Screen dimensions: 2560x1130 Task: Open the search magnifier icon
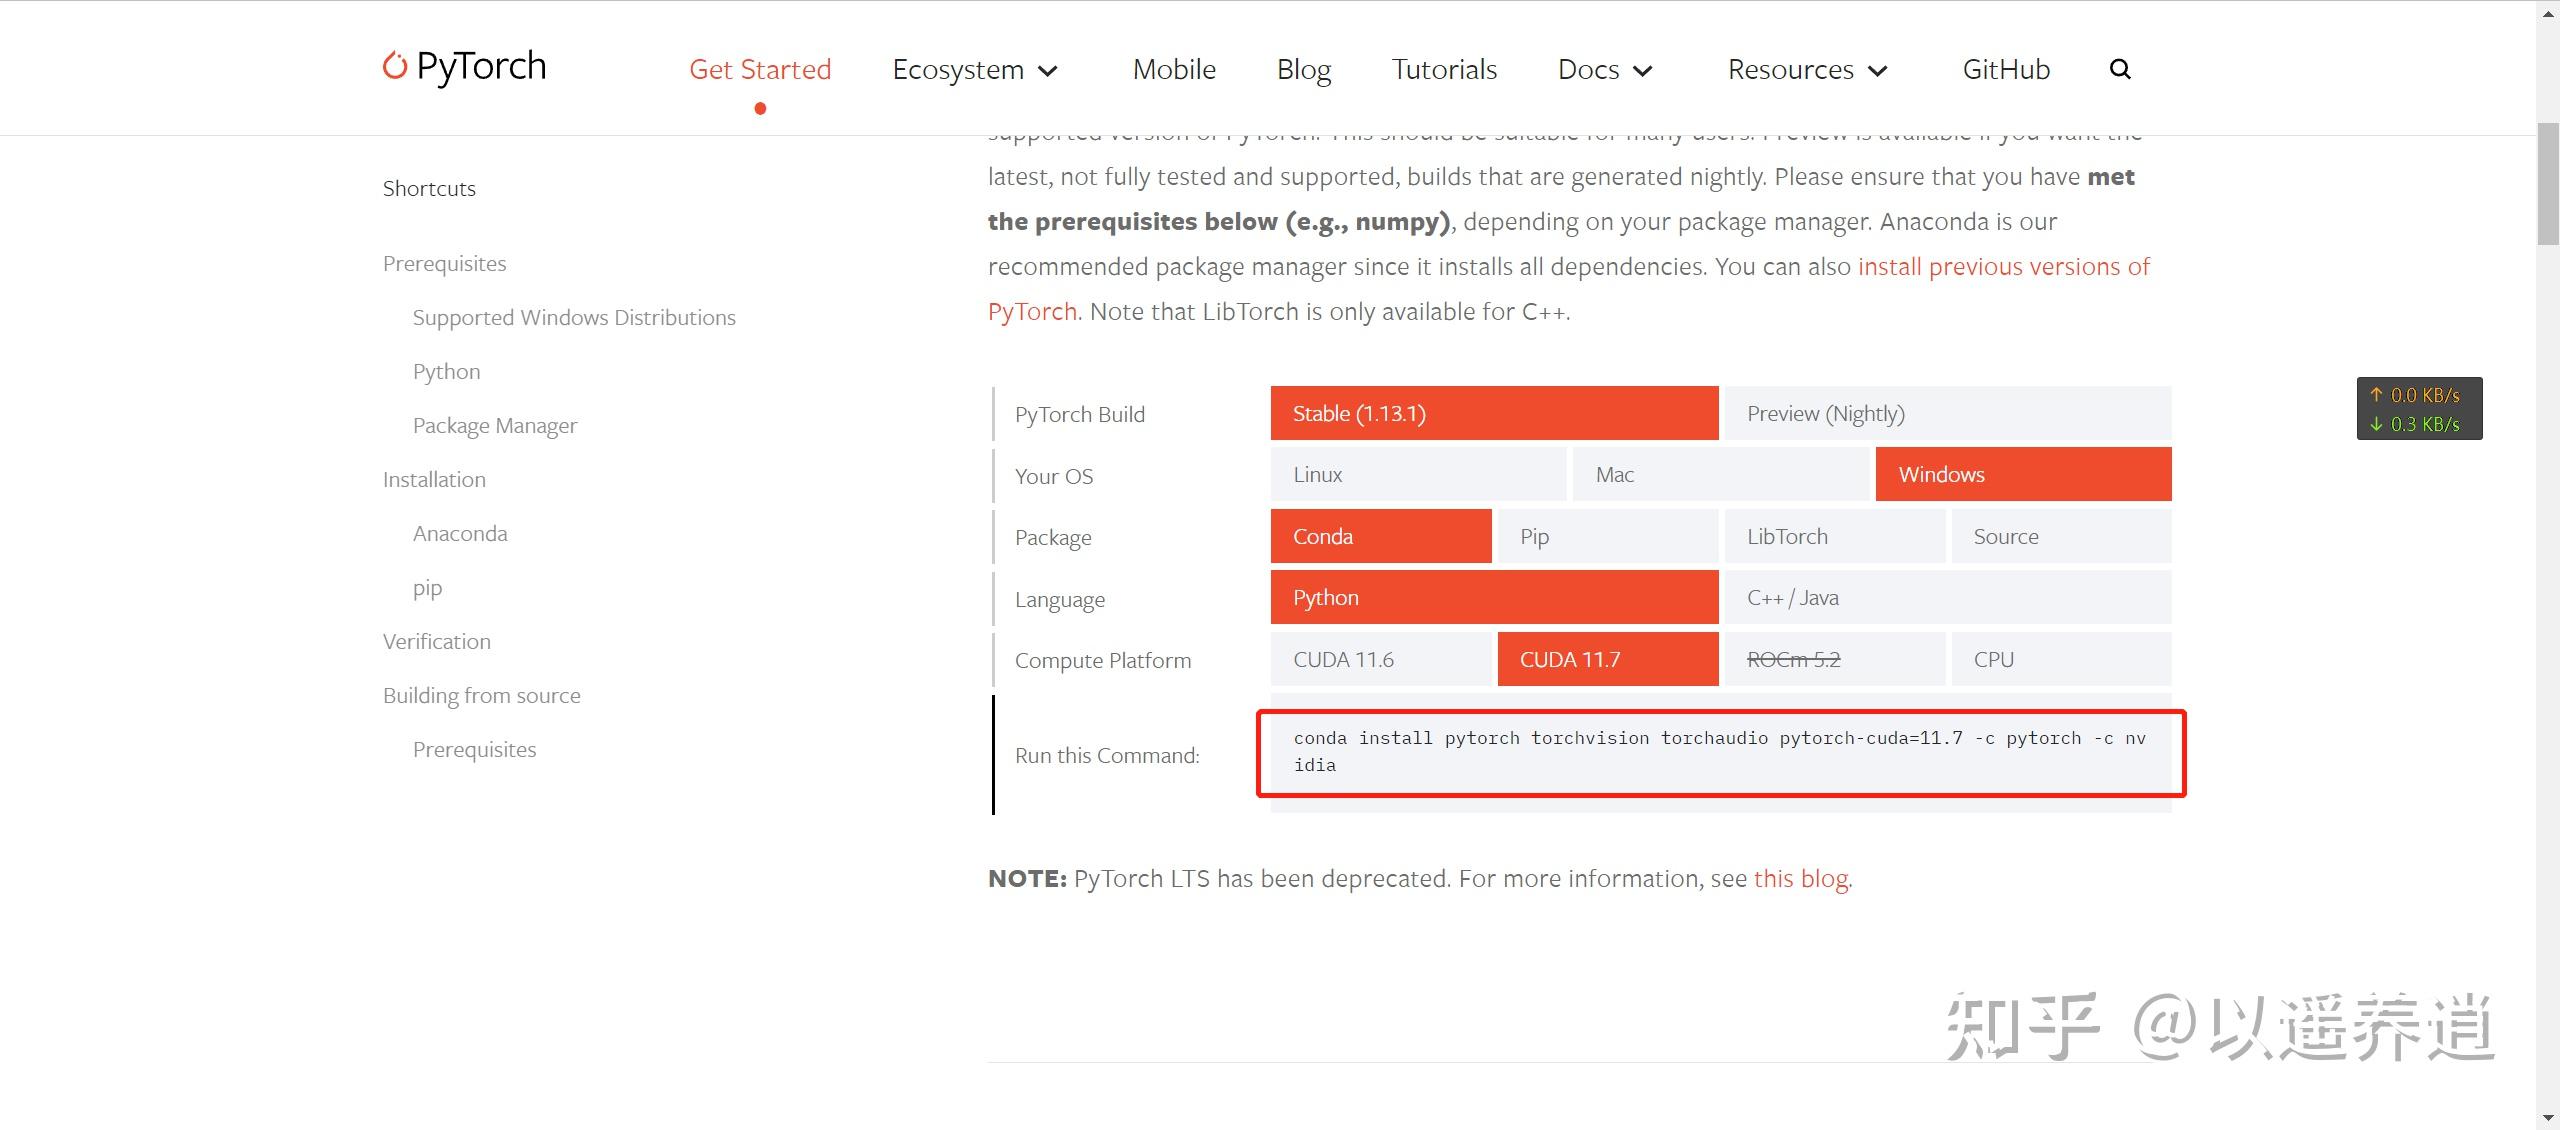point(2119,69)
